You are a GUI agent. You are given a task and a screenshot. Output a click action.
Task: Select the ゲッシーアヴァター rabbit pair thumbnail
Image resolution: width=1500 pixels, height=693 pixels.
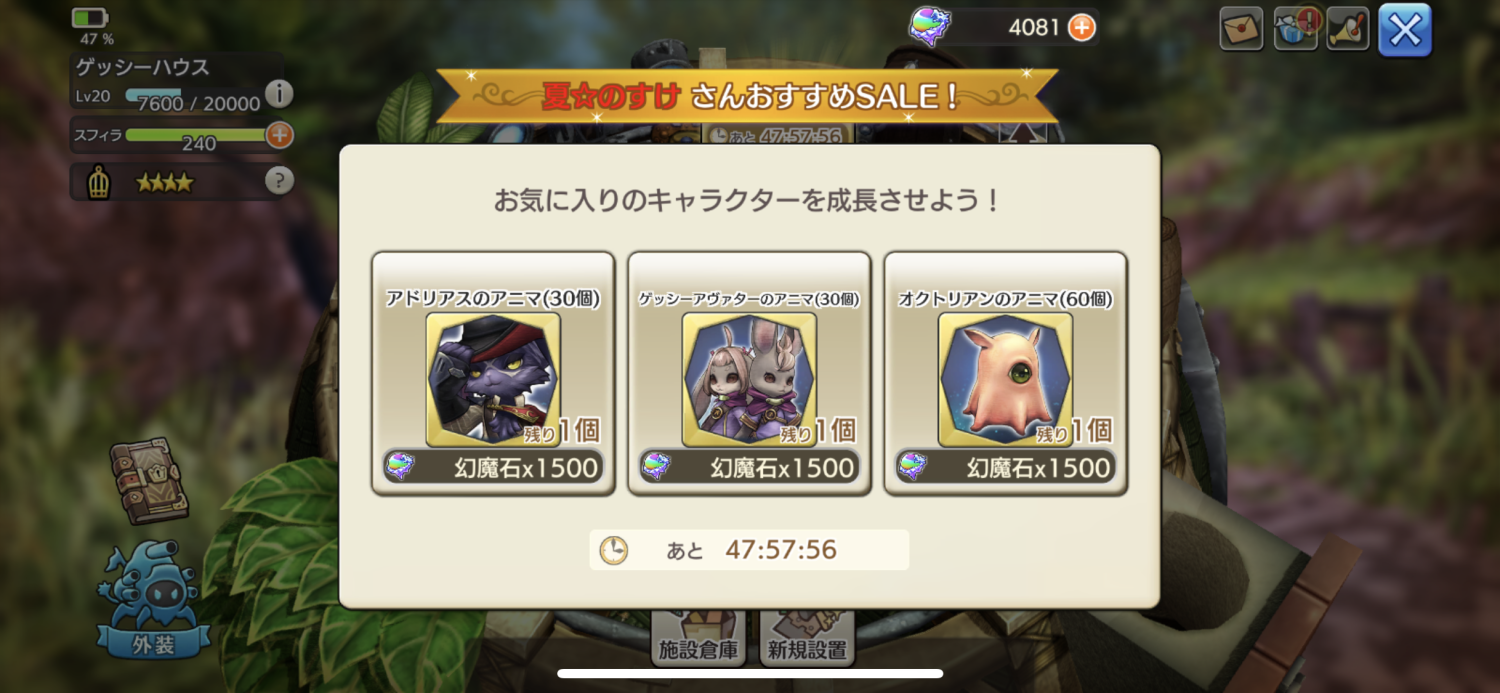pyautogui.click(x=749, y=379)
